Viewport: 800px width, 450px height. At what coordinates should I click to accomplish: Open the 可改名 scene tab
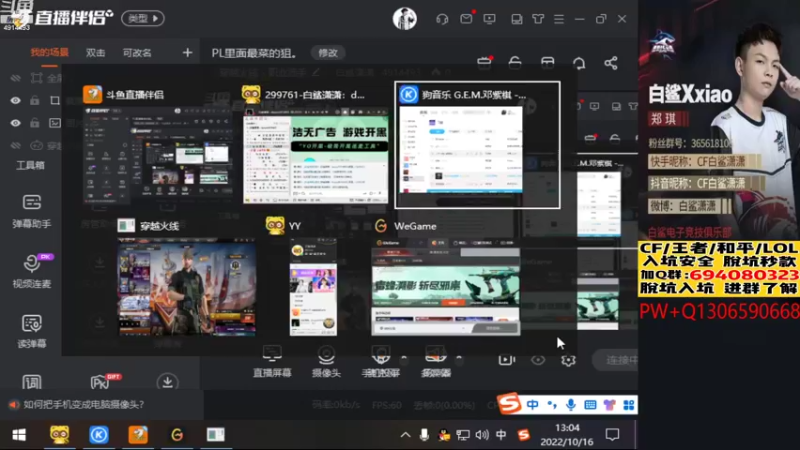coord(137,53)
